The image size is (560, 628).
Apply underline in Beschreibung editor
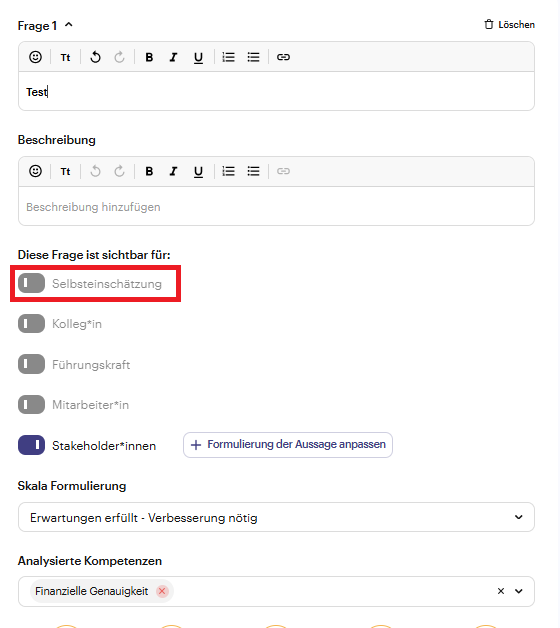(198, 172)
